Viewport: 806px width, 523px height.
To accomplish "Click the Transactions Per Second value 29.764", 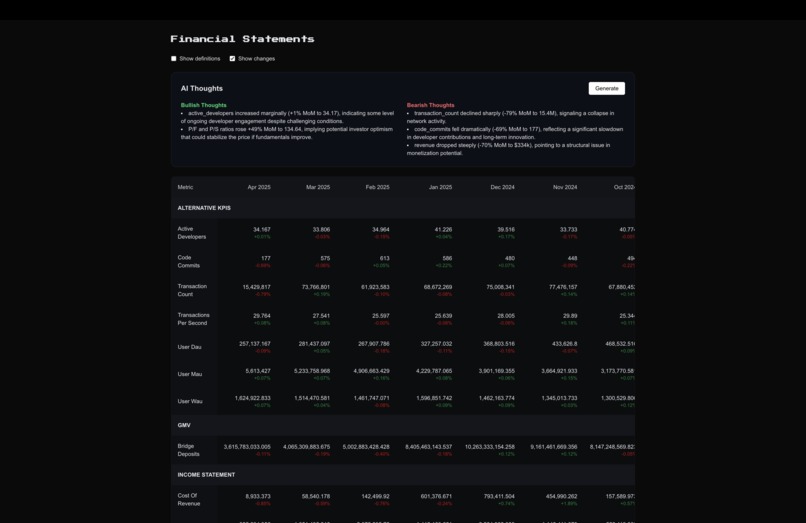I will 262,316.
